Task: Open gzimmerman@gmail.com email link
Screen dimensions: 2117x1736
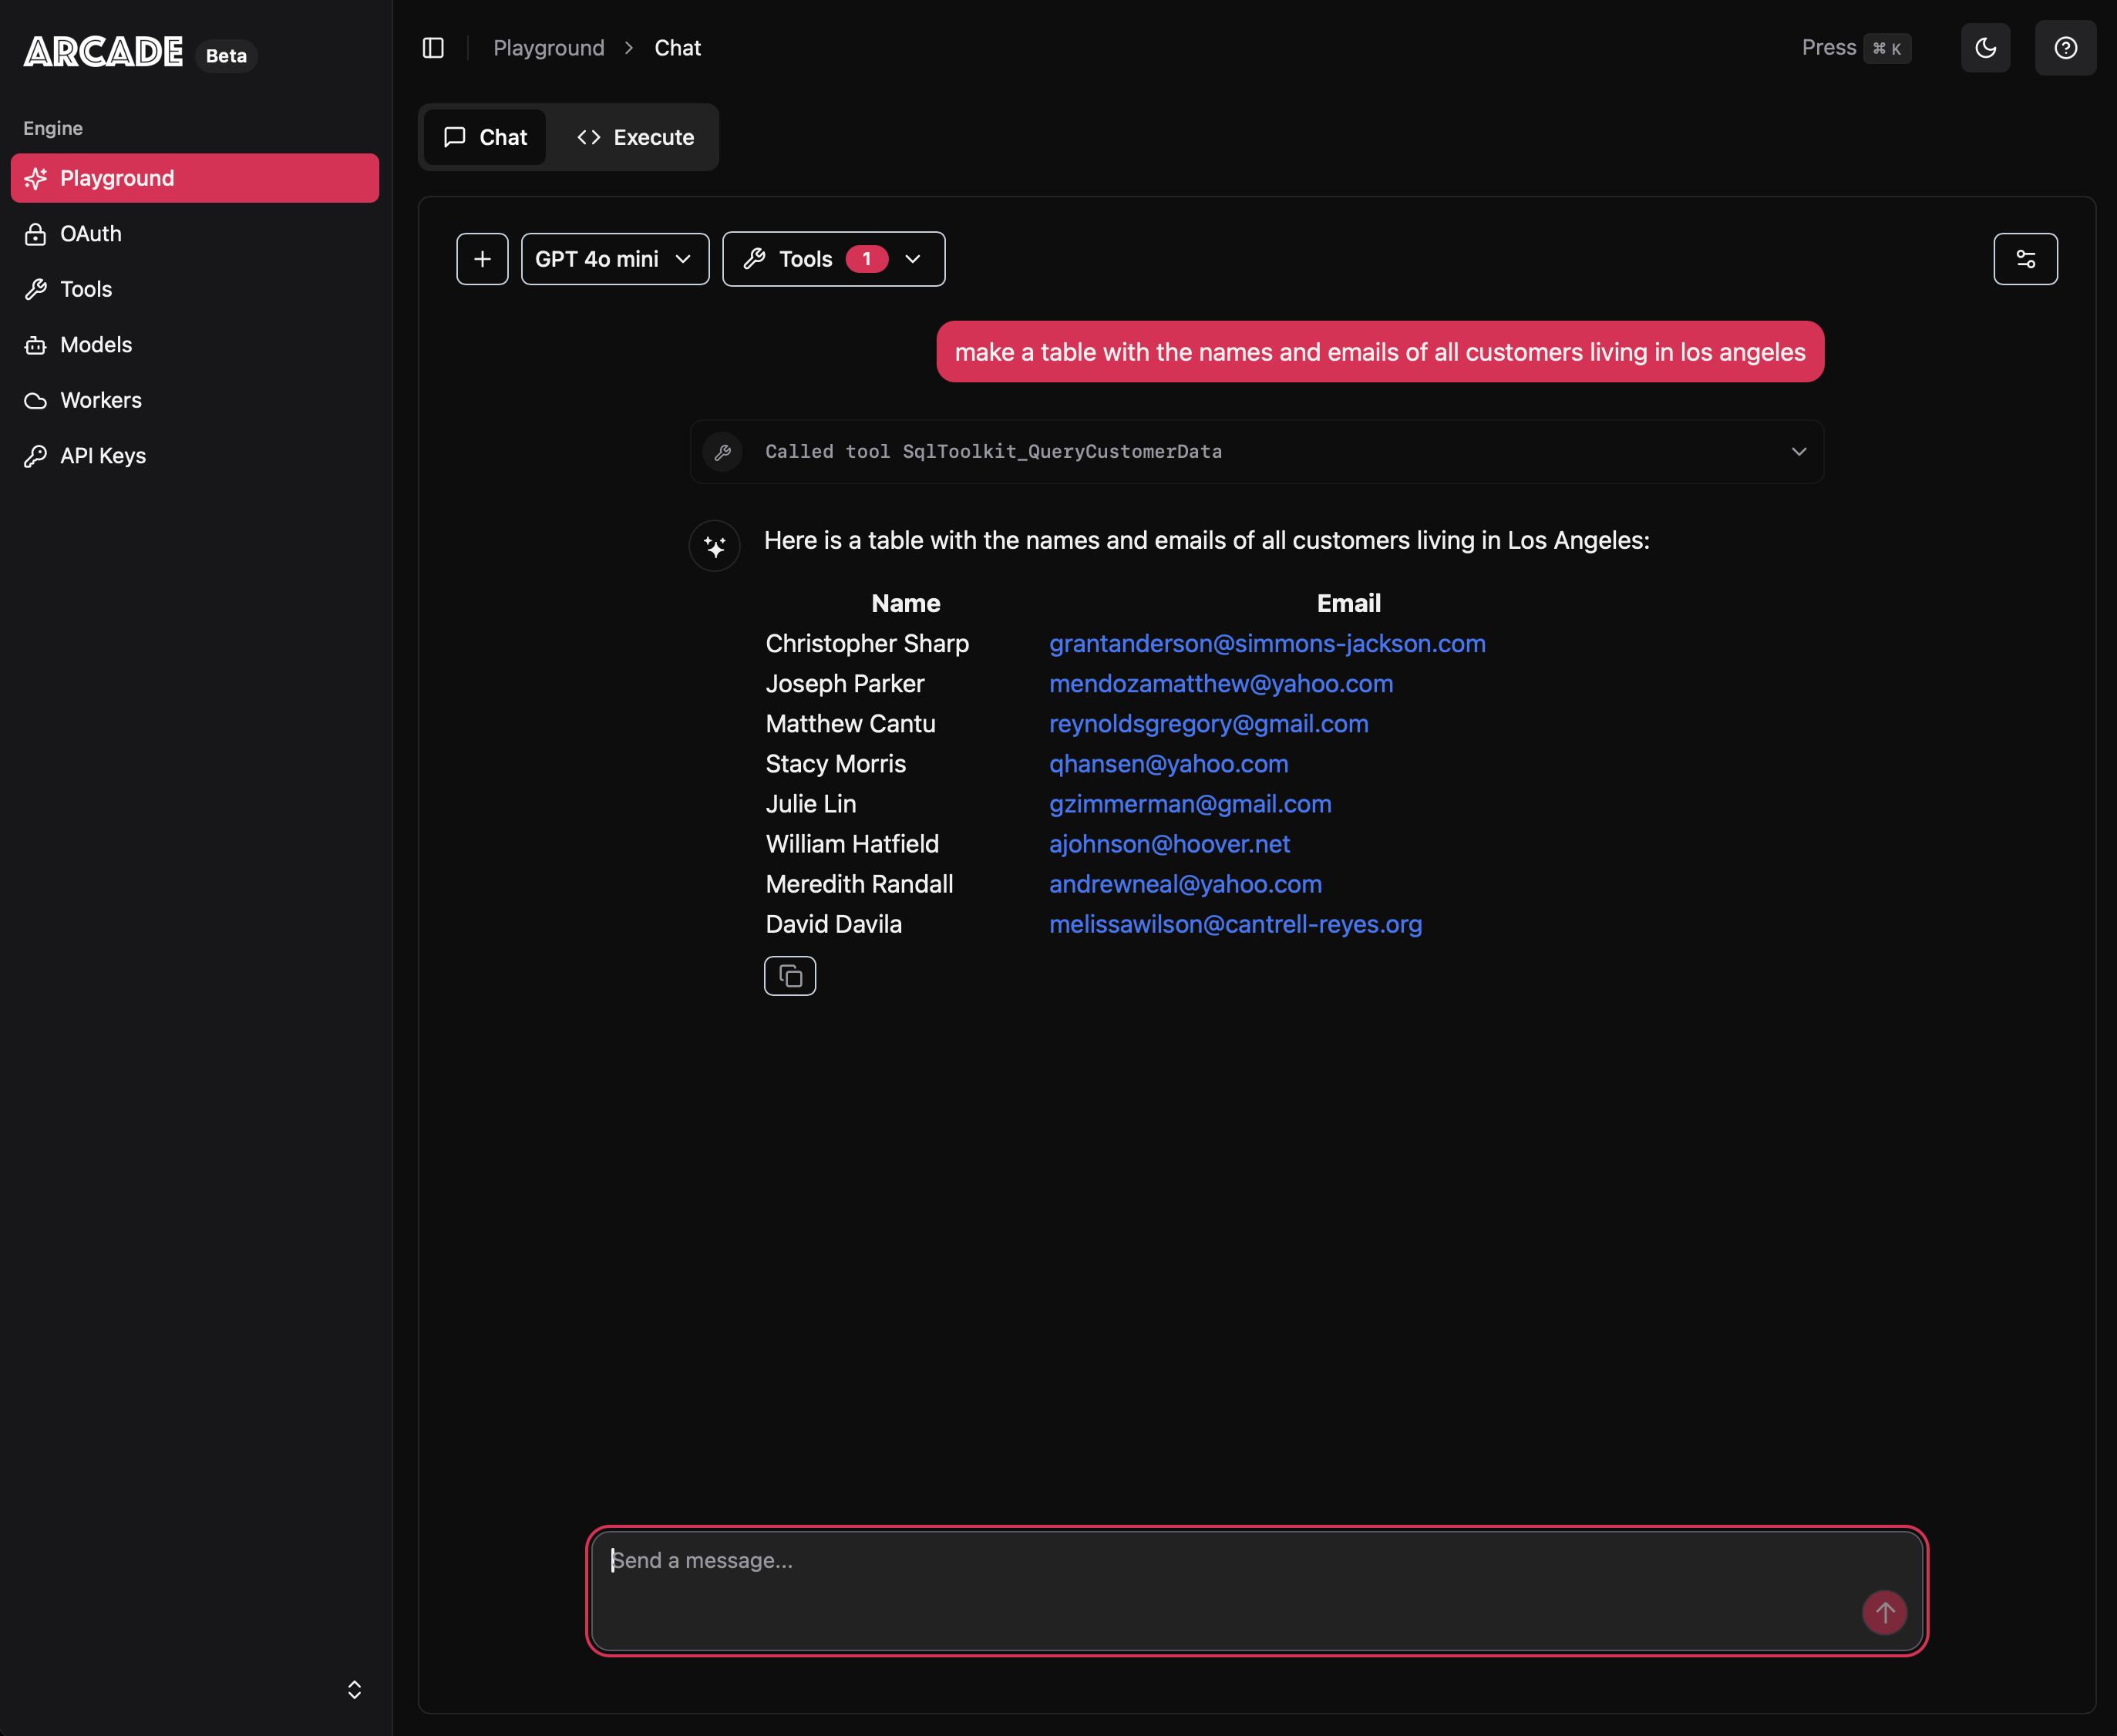Action: 1190,804
